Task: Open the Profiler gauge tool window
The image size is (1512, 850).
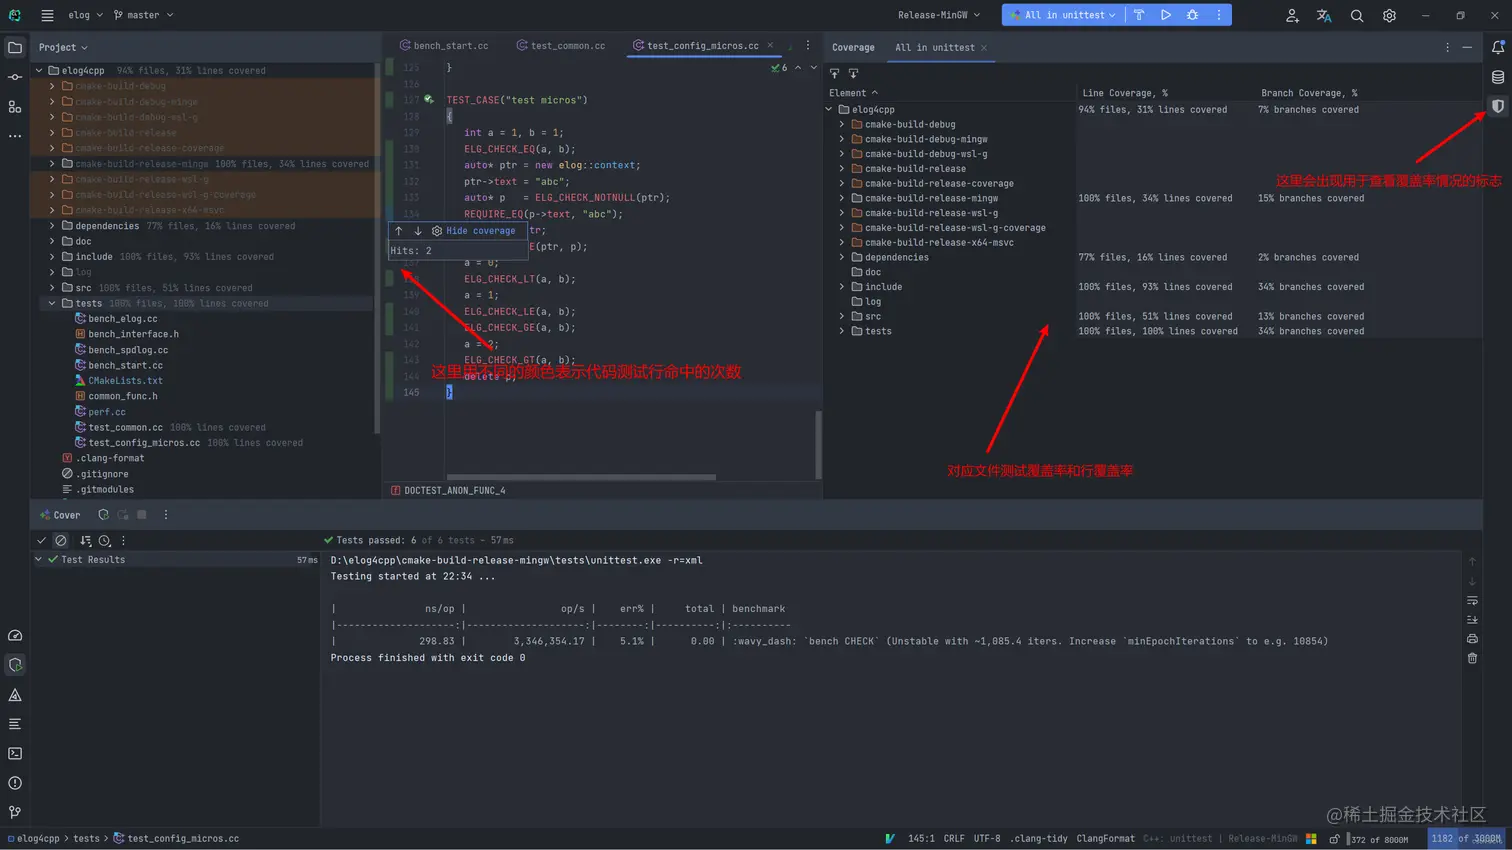Action: (x=15, y=635)
